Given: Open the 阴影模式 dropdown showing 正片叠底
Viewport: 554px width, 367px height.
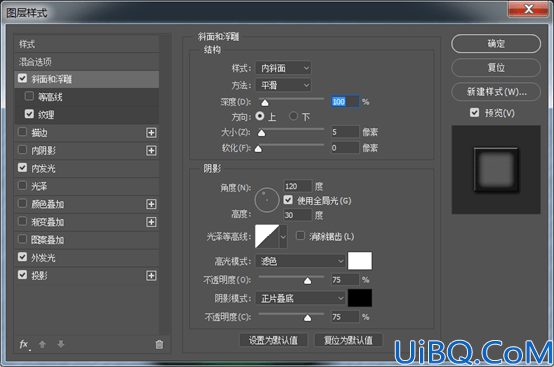Looking at the screenshot, I should coord(300,298).
